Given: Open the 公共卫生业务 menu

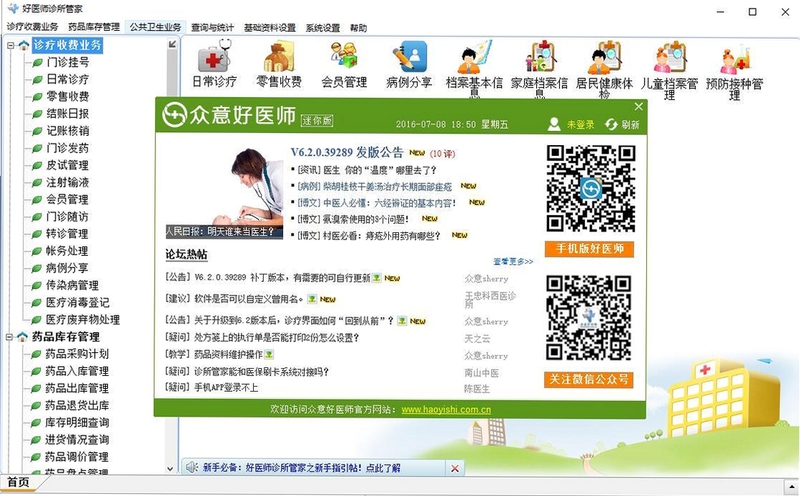Looking at the screenshot, I should [155, 27].
